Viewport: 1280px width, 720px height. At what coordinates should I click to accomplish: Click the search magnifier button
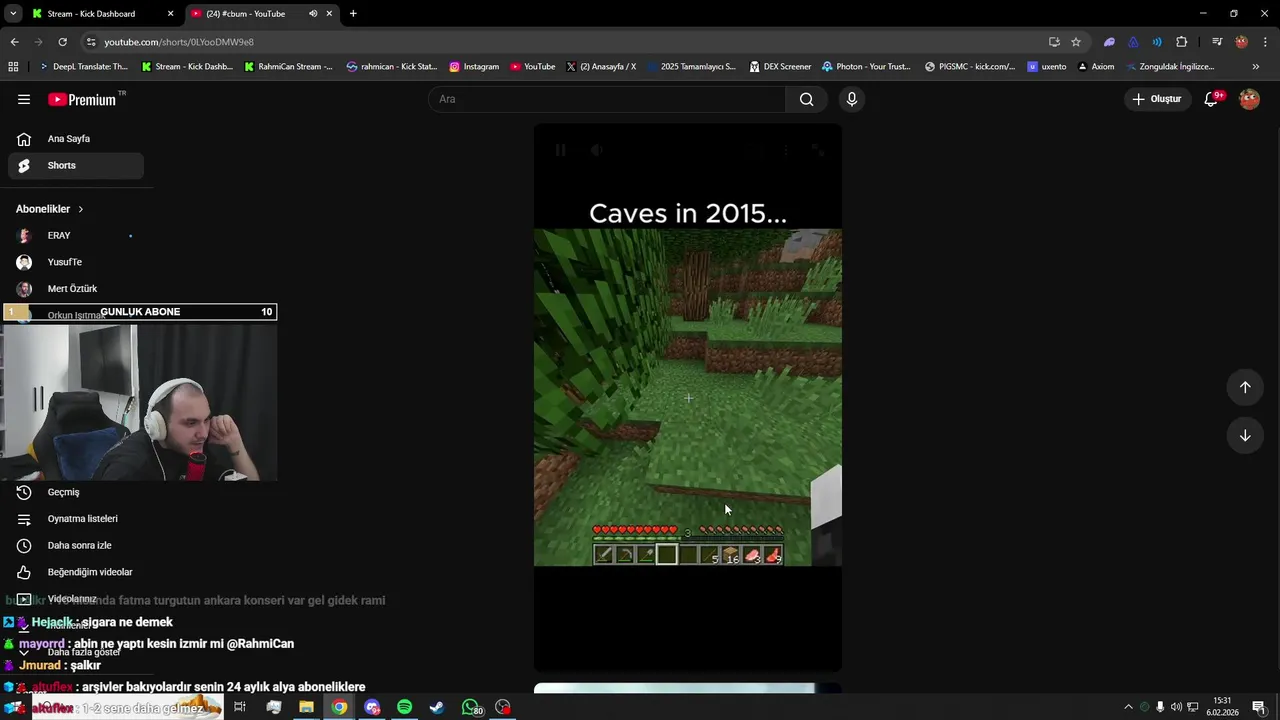[x=806, y=99]
